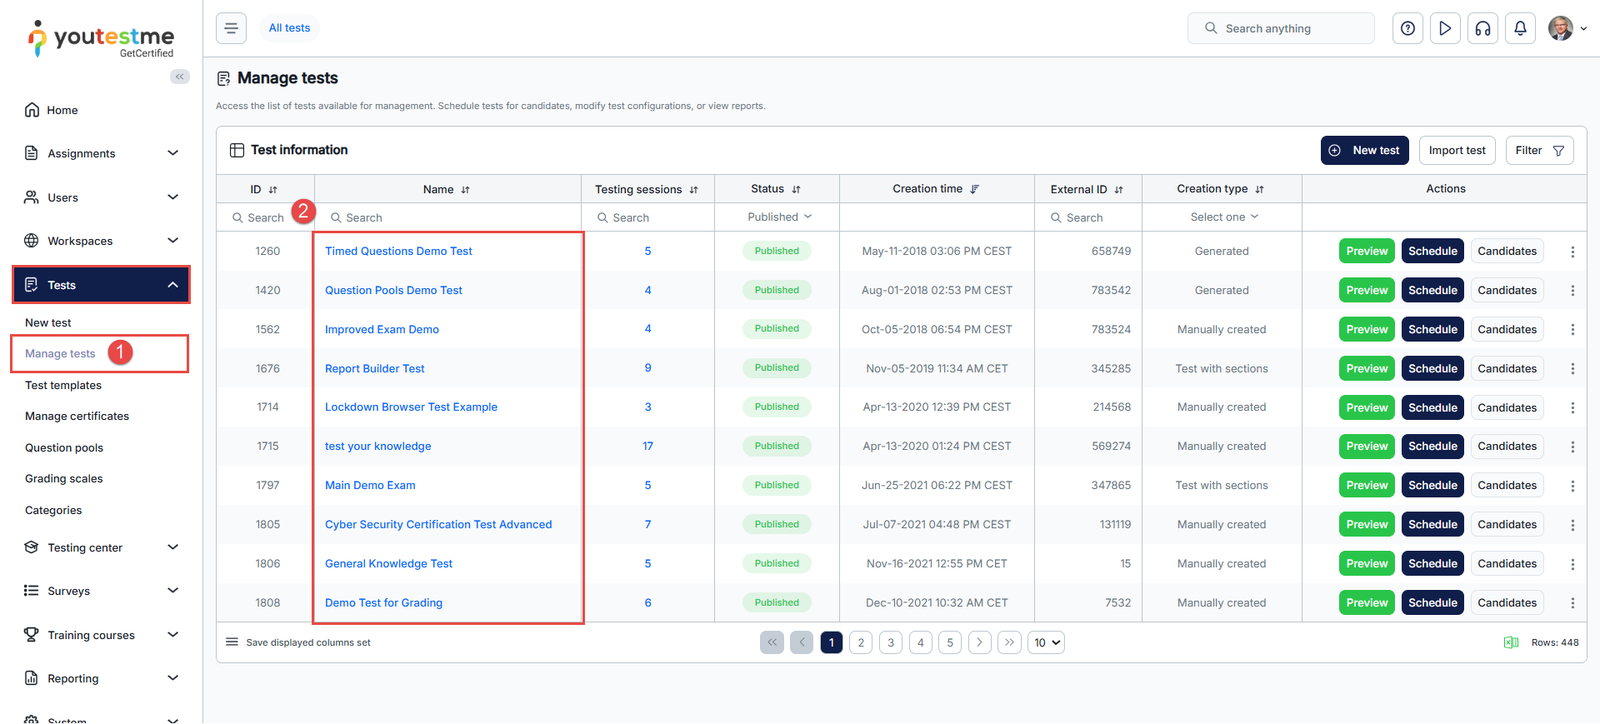Toggle sort on Name column header
Image resolution: width=1600 pixels, height=724 pixels.
click(x=465, y=189)
